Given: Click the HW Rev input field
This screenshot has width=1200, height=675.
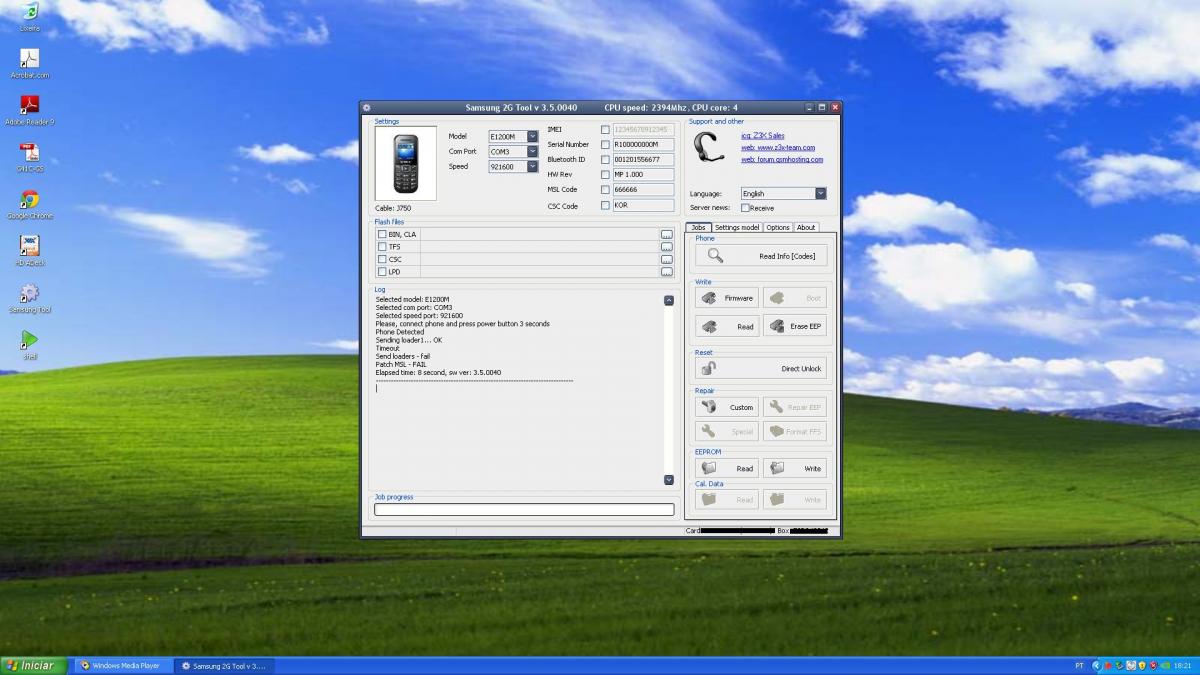Looking at the screenshot, I should pyautogui.click(x=643, y=174).
